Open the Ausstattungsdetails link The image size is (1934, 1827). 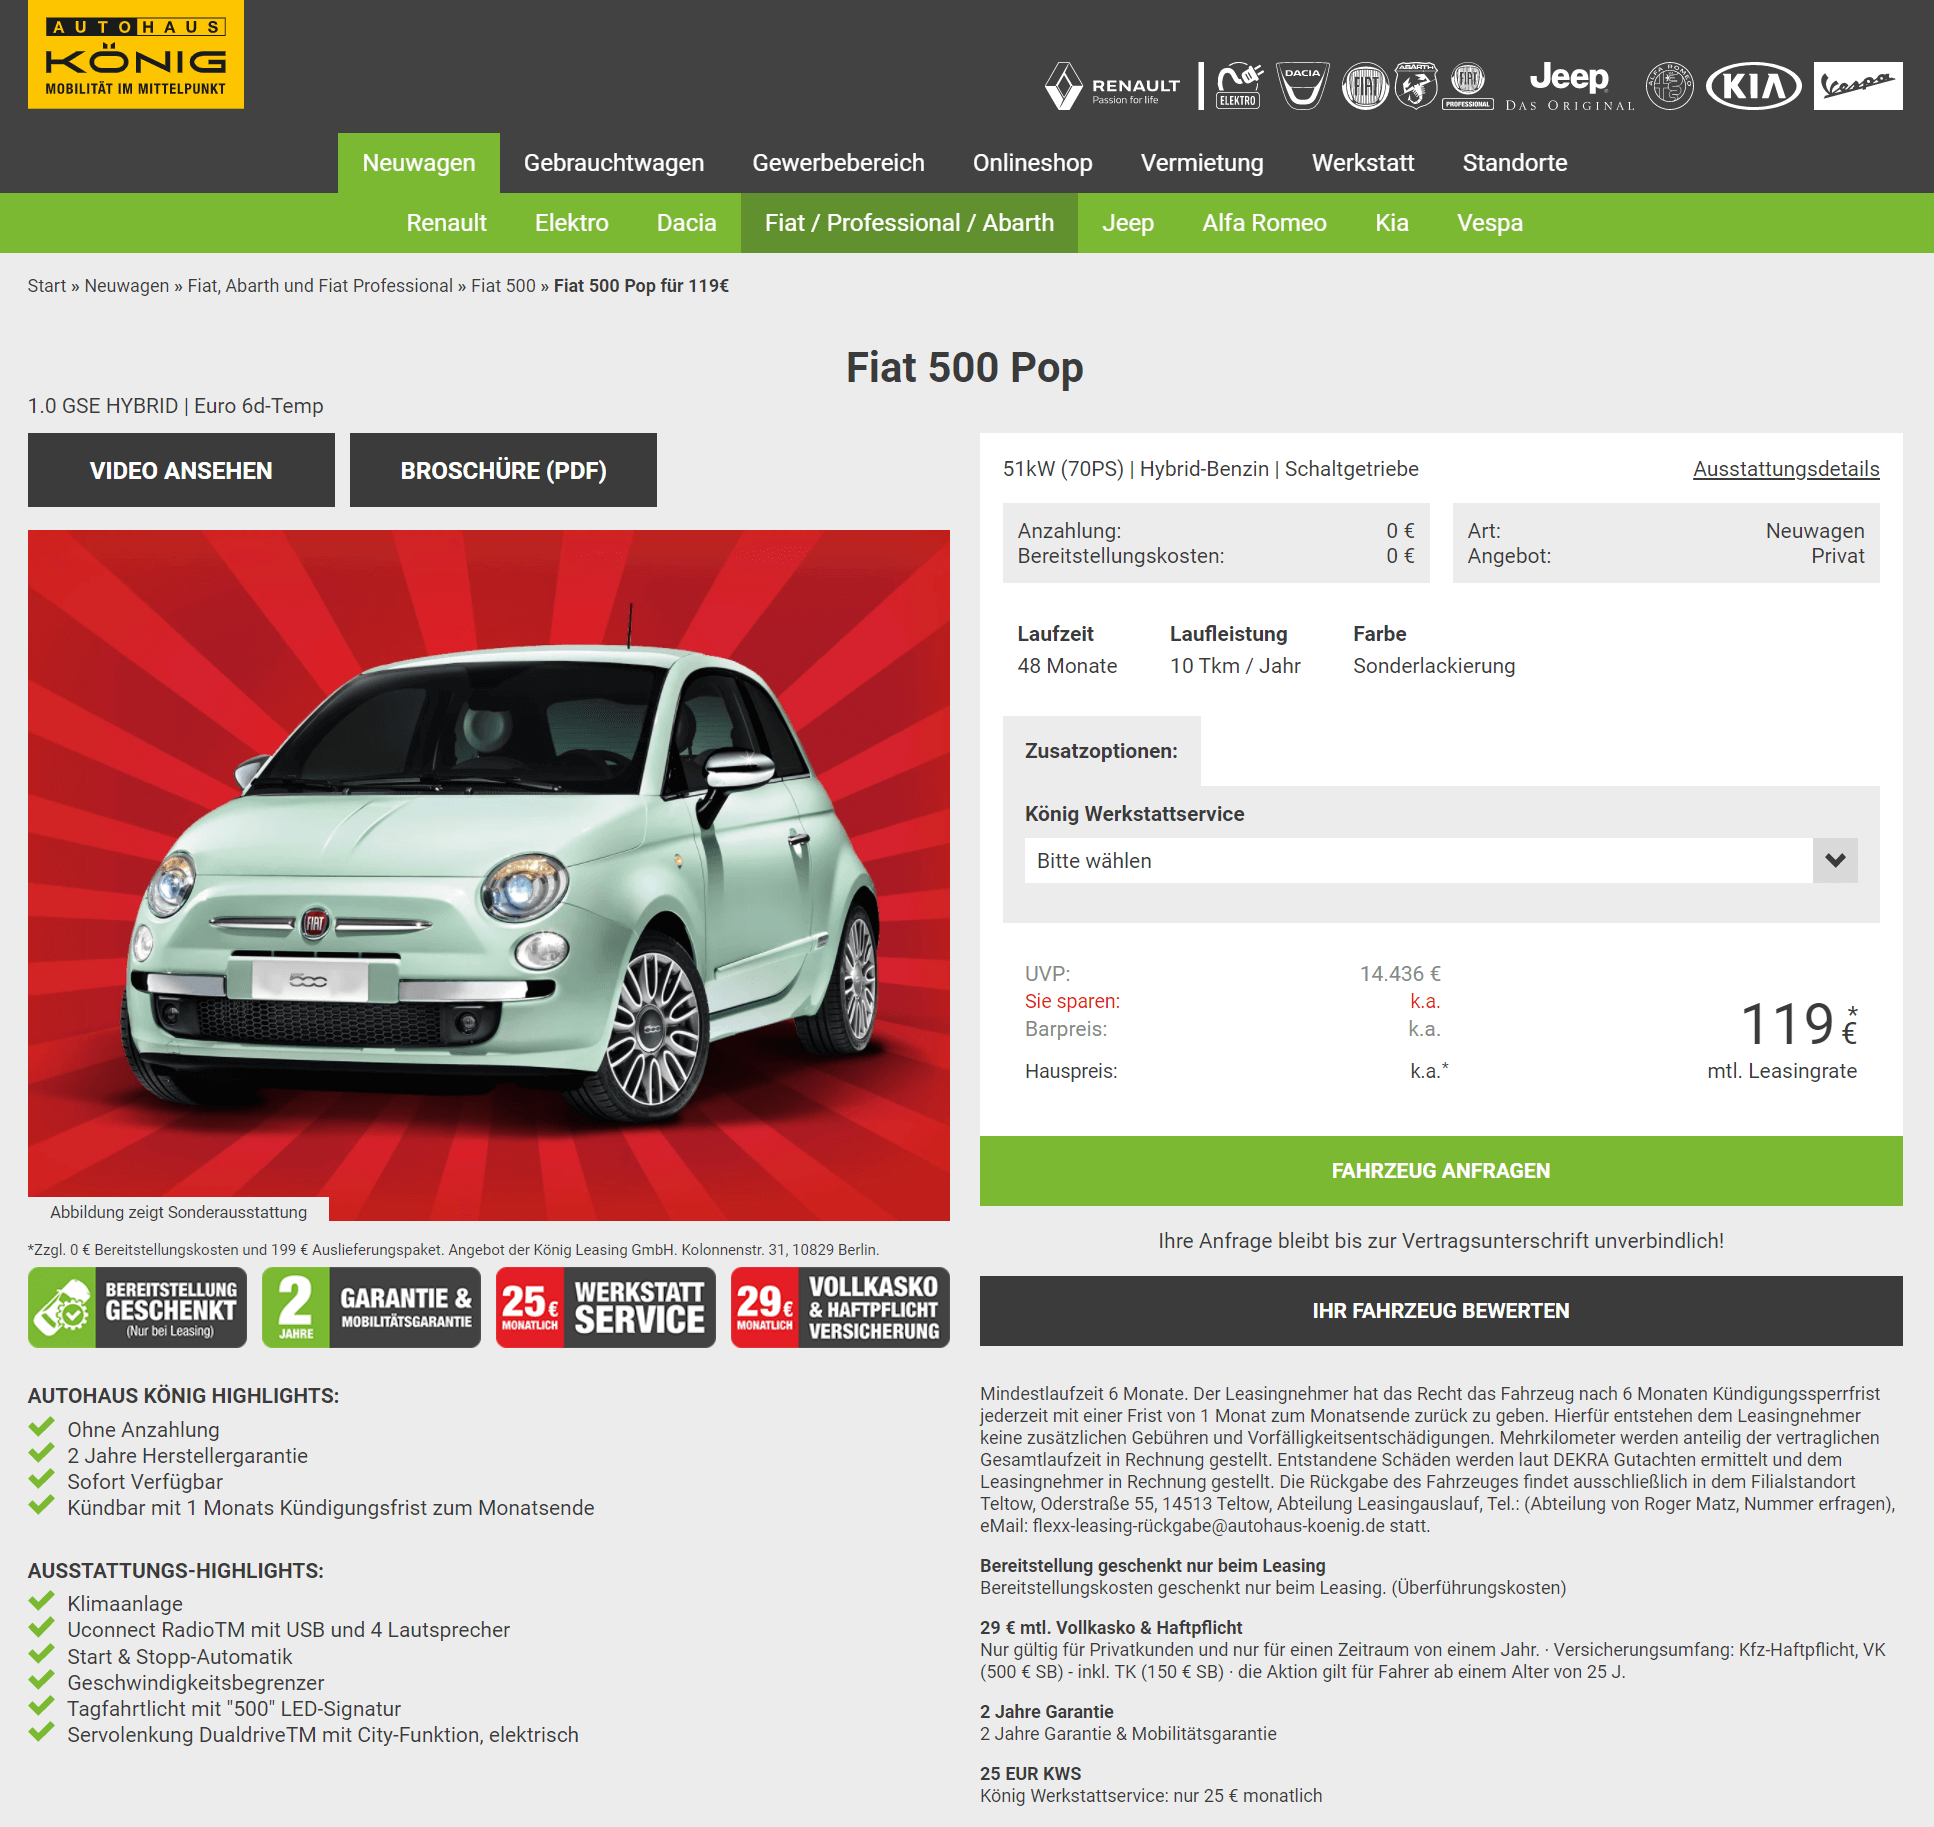[1786, 469]
